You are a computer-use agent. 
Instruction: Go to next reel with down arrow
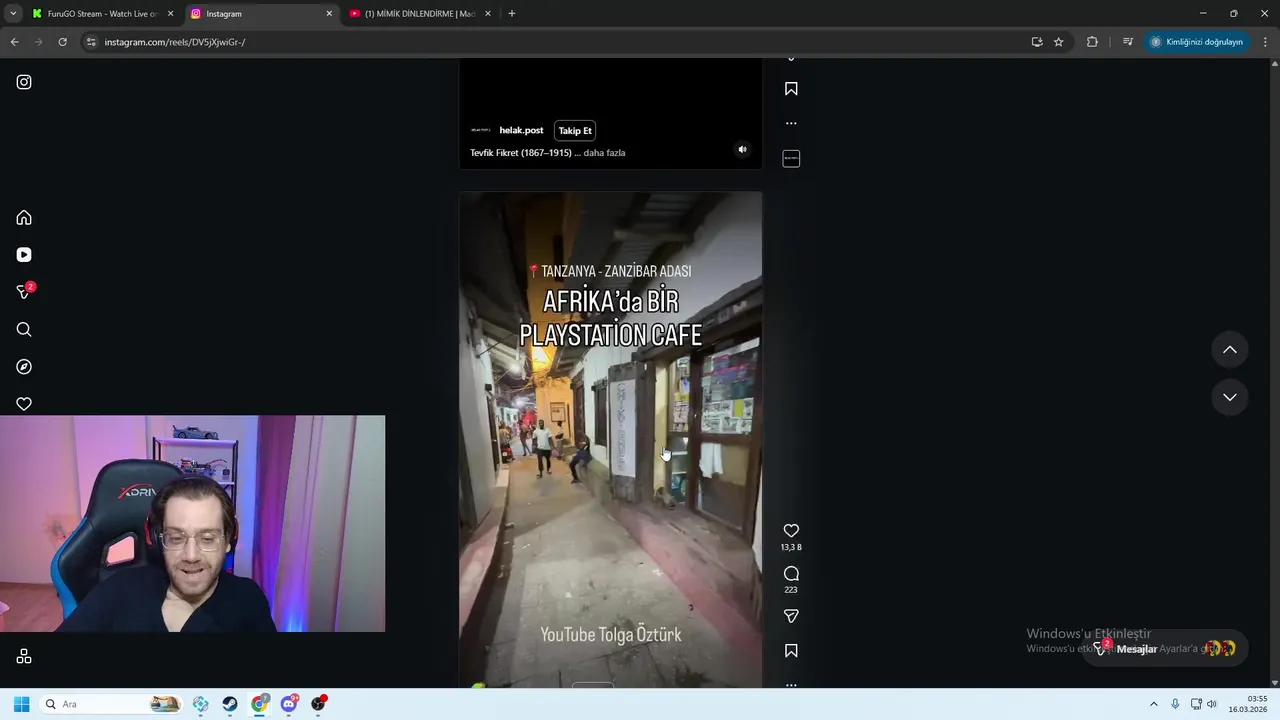coord(1230,397)
